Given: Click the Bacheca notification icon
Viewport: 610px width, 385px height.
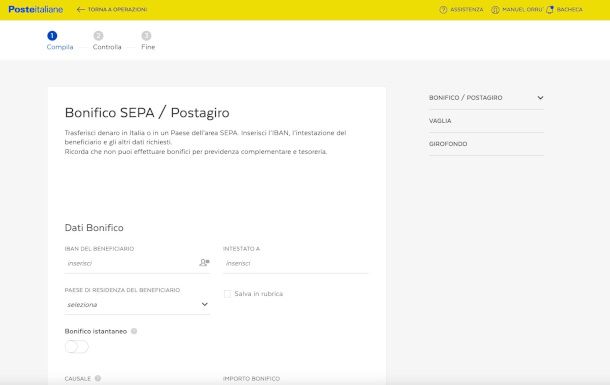Looking at the screenshot, I should [x=550, y=10].
